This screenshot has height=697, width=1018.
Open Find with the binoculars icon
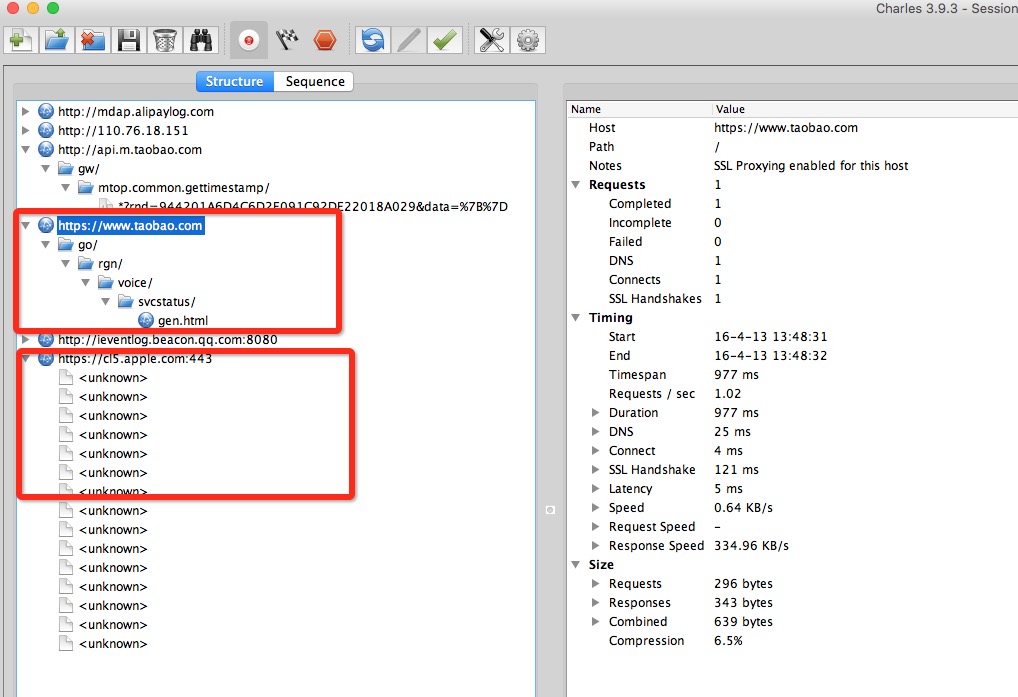200,40
